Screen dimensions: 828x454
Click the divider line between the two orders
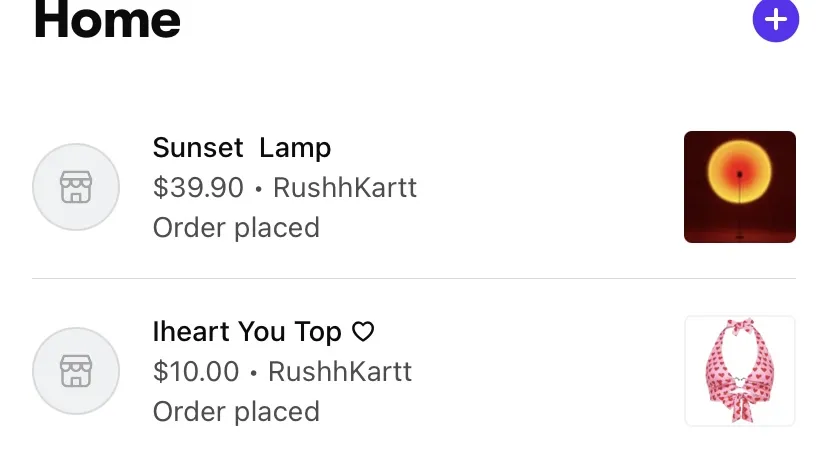tap(414, 278)
